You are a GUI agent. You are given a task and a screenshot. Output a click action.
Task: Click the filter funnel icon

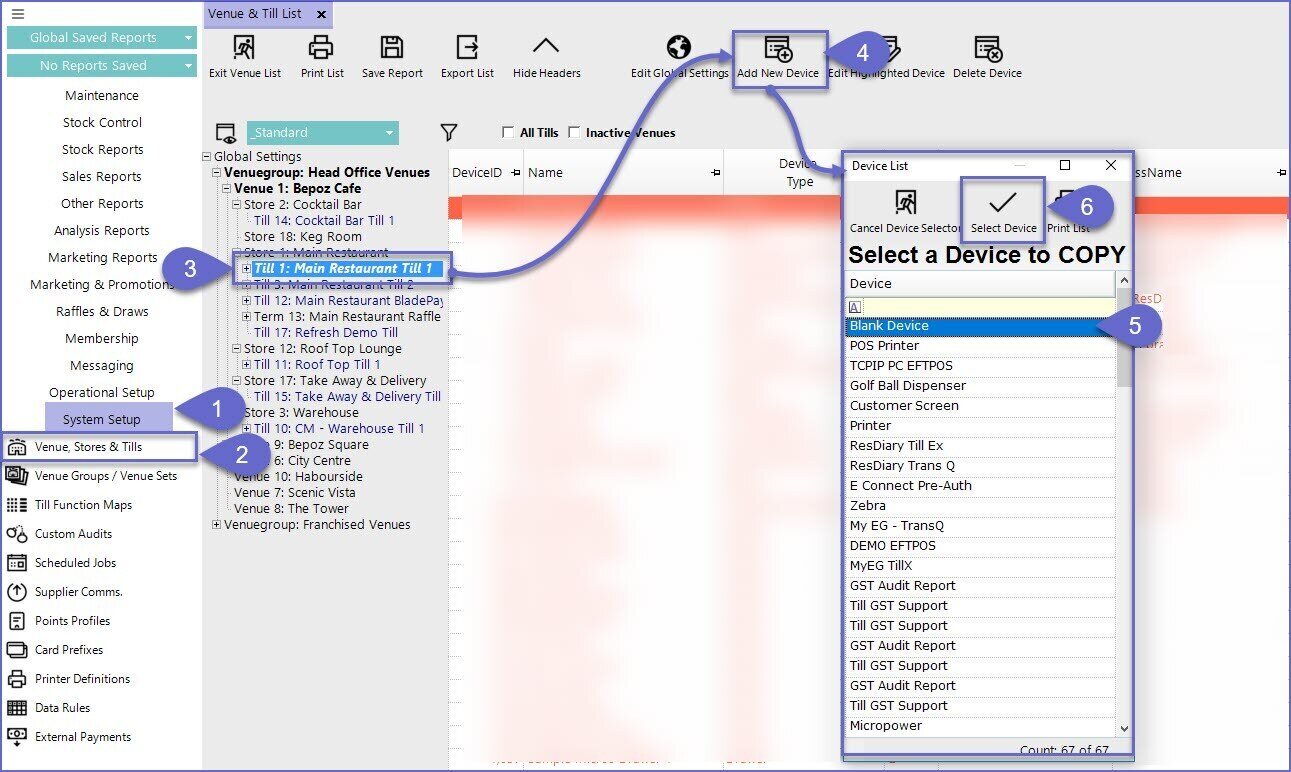[x=449, y=133]
